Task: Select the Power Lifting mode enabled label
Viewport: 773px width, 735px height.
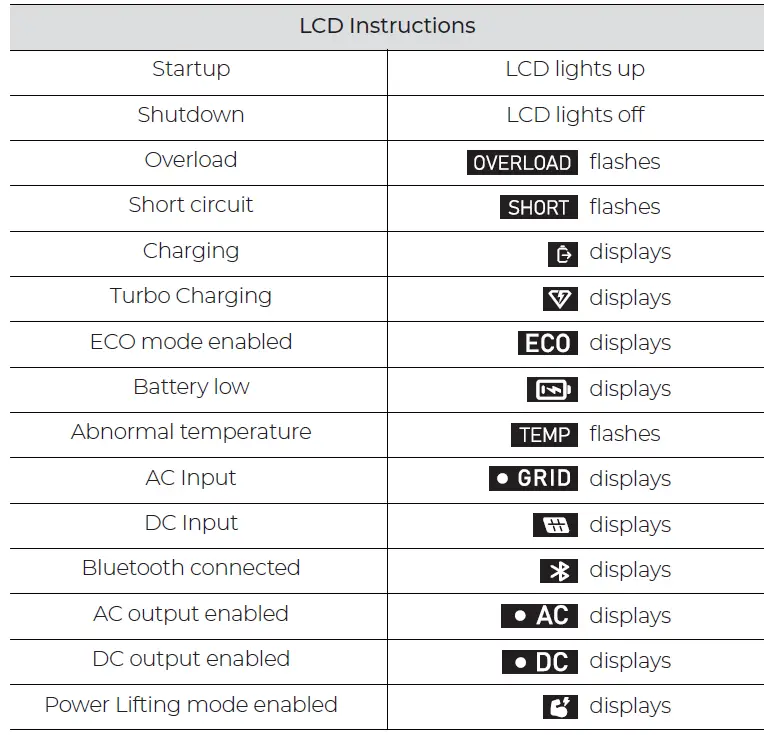Action: pos(191,704)
